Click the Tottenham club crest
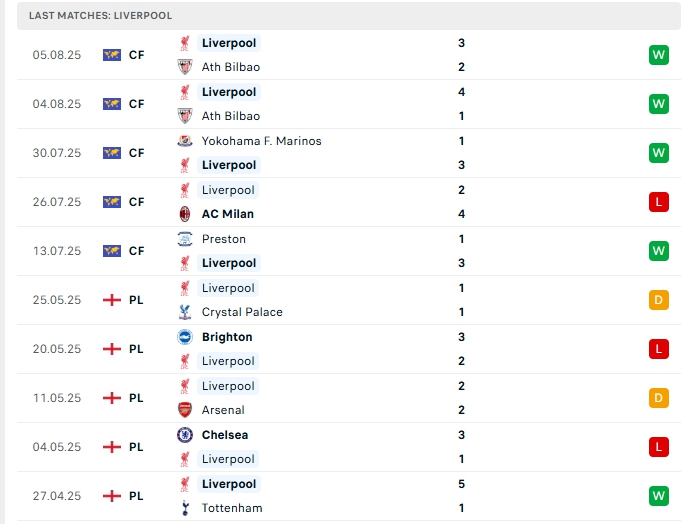This screenshot has height=524, width=690. [x=185, y=508]
